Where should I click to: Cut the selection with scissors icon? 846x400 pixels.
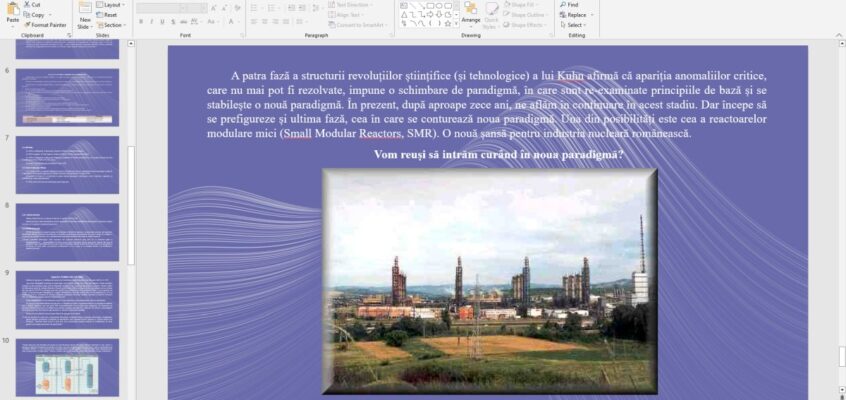pyautogui.click(x=32, y=4)
